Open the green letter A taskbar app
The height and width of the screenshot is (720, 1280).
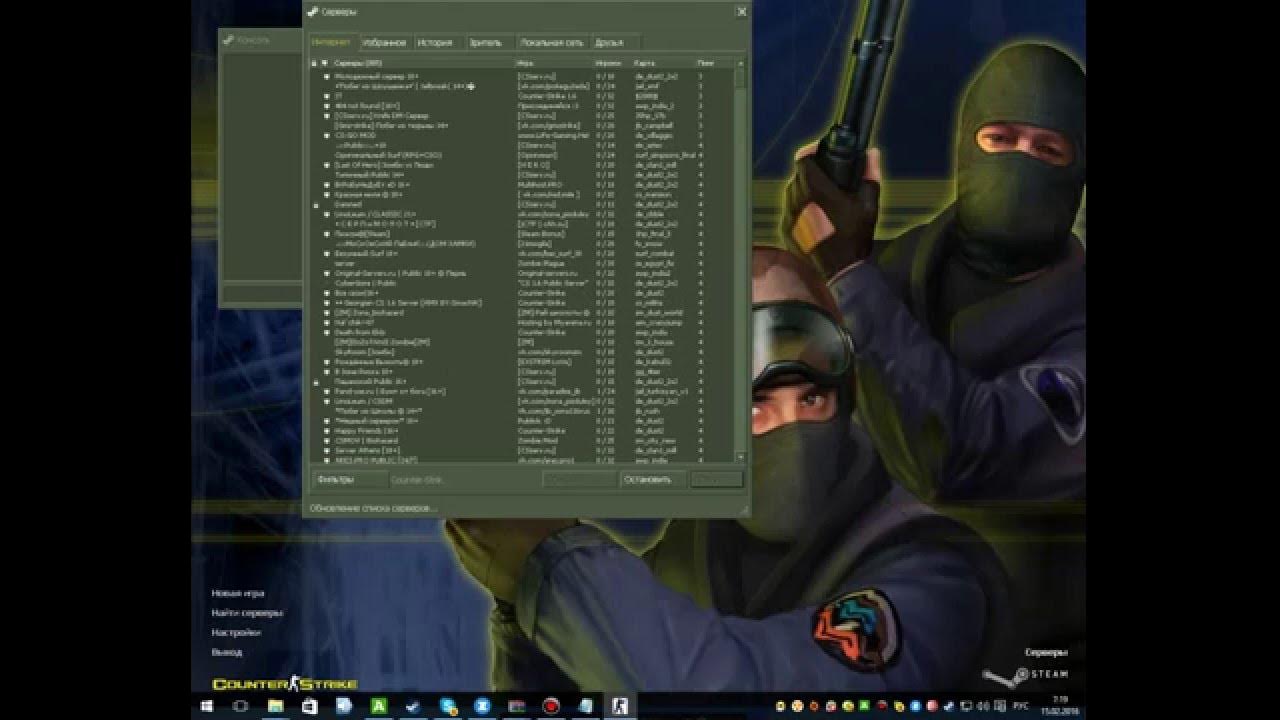point(378,705)
